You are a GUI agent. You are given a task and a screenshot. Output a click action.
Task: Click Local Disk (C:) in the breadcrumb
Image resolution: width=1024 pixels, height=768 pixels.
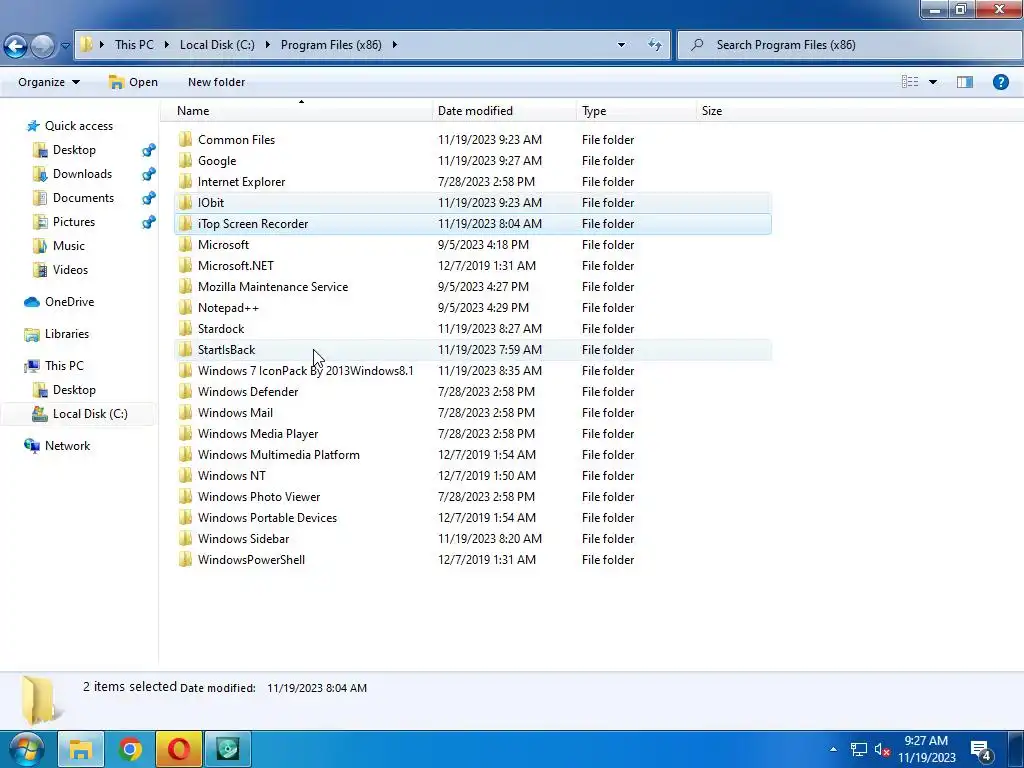[x=217, y=44]
